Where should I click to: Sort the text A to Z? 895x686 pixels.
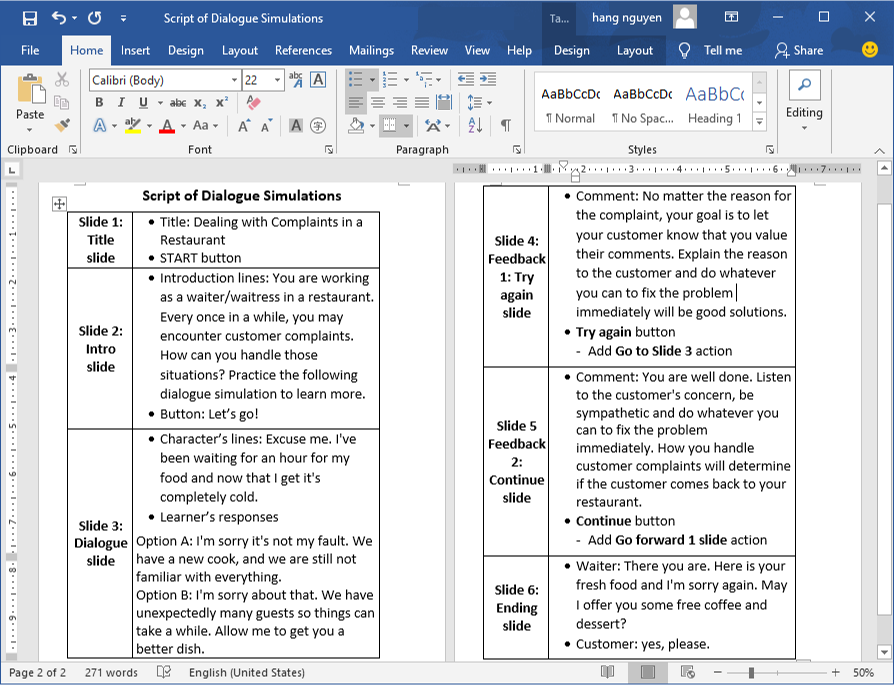pyautogui.click(x=475, y=125)
